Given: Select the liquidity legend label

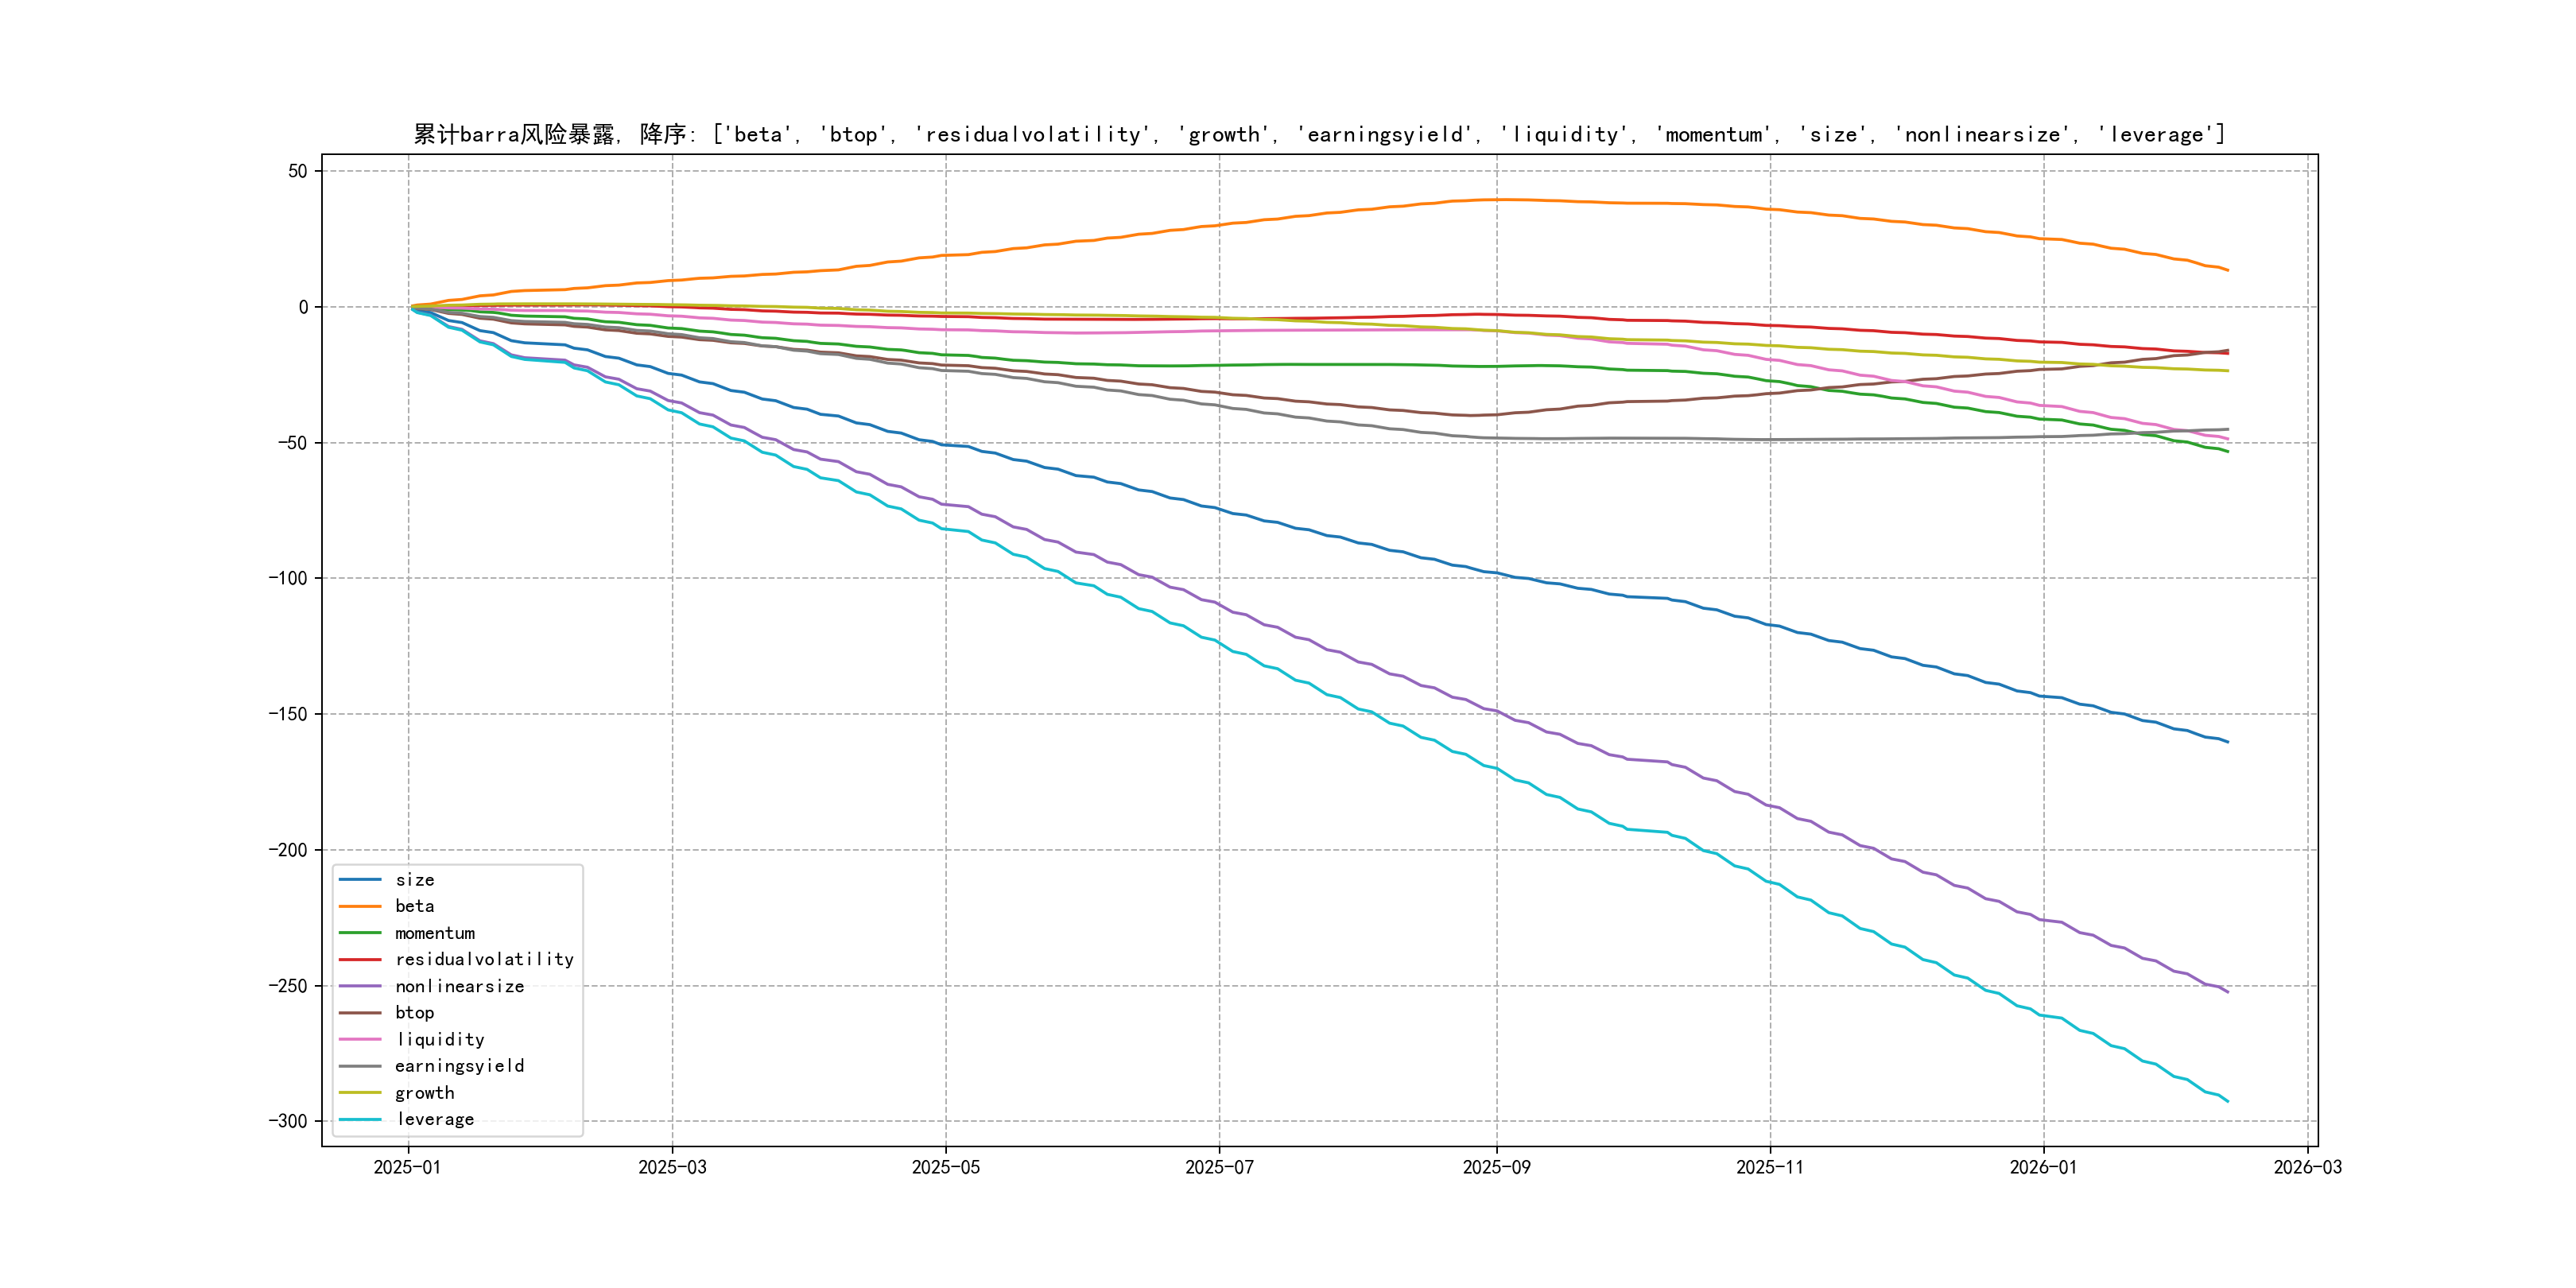Looking at the screenshot, I should pos(440,1040).
